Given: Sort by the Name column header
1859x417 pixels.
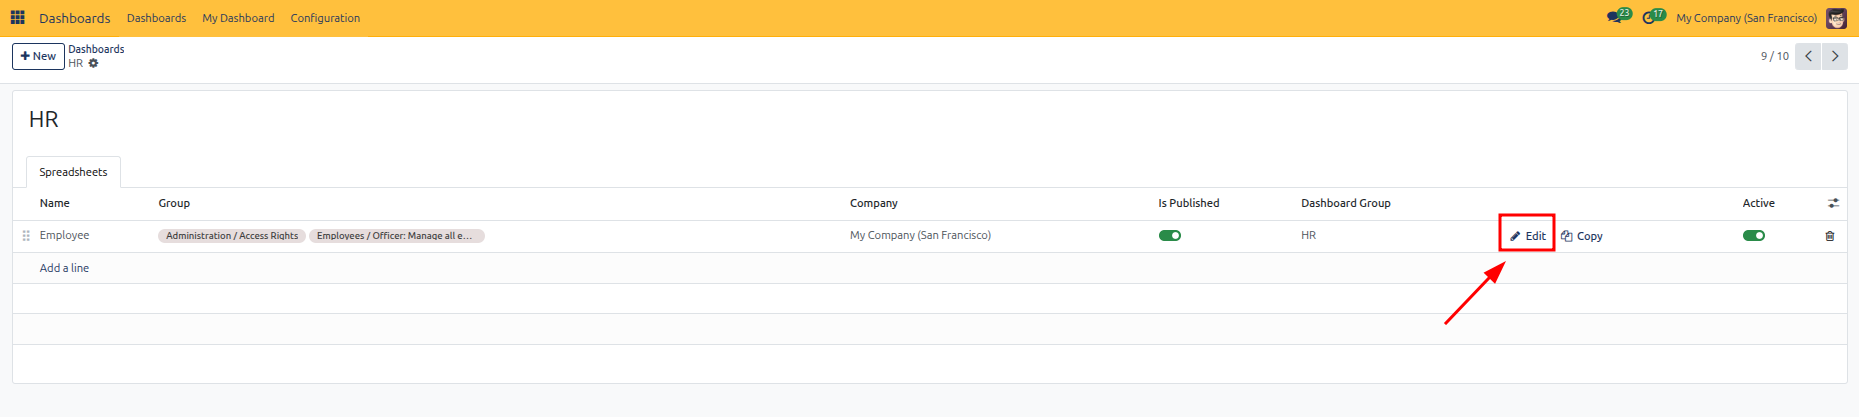Looking at the screenshot, I should [55, 203].
